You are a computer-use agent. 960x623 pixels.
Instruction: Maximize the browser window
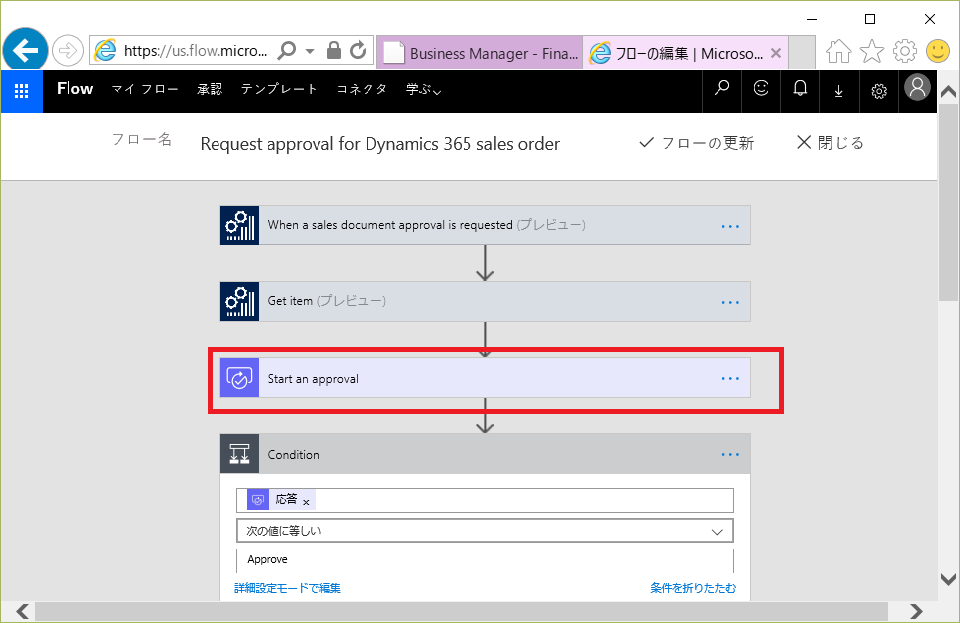869,20
